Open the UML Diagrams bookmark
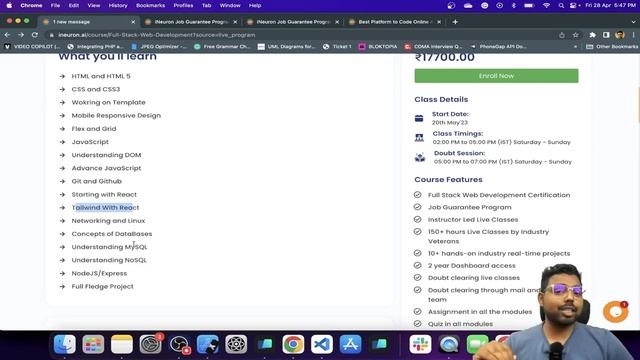 [x=287, y=47]
